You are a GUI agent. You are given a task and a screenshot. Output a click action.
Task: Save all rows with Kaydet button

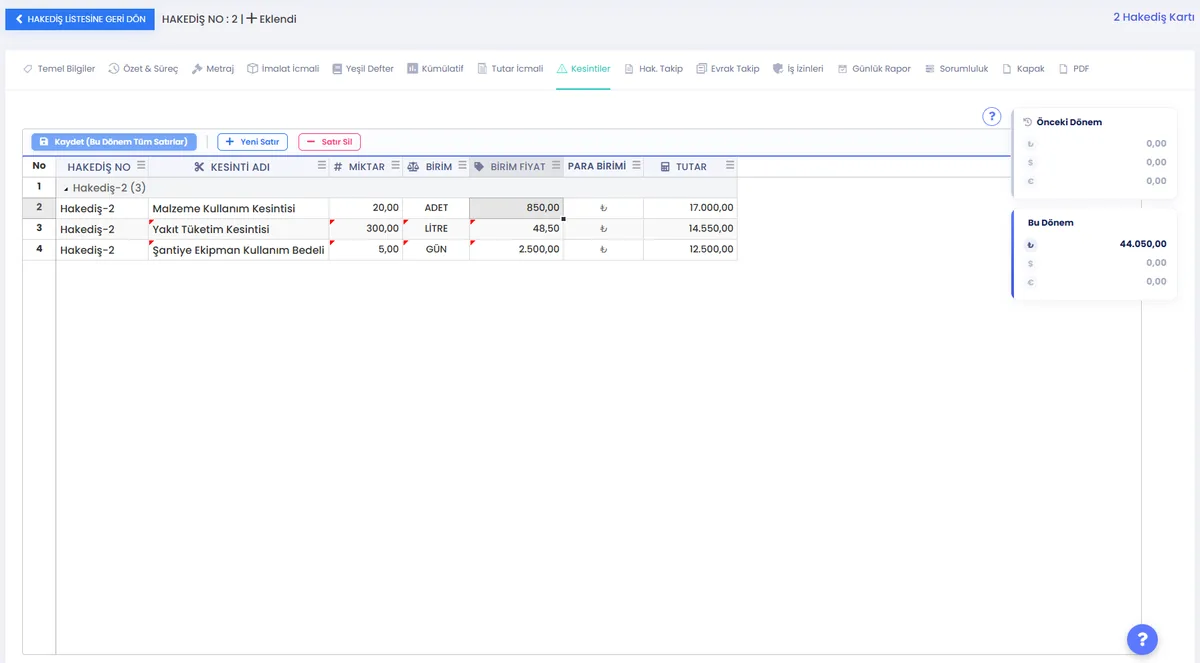pyautogui.click(x=114, y=142)
